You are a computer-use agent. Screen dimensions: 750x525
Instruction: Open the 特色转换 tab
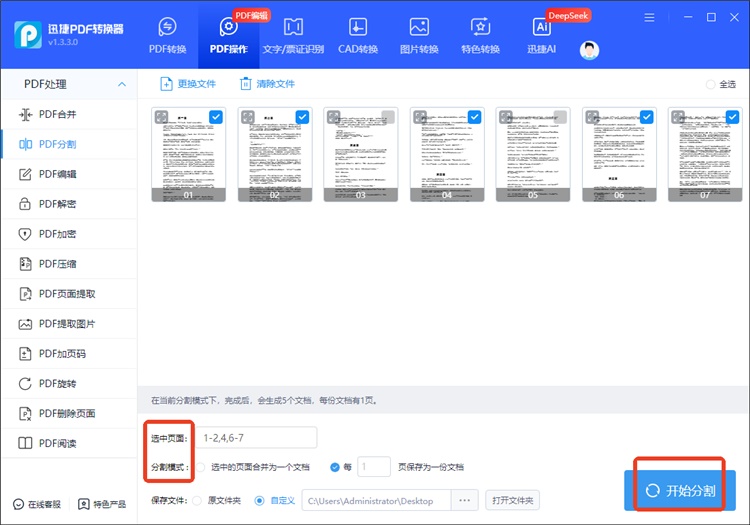[480, 35]
